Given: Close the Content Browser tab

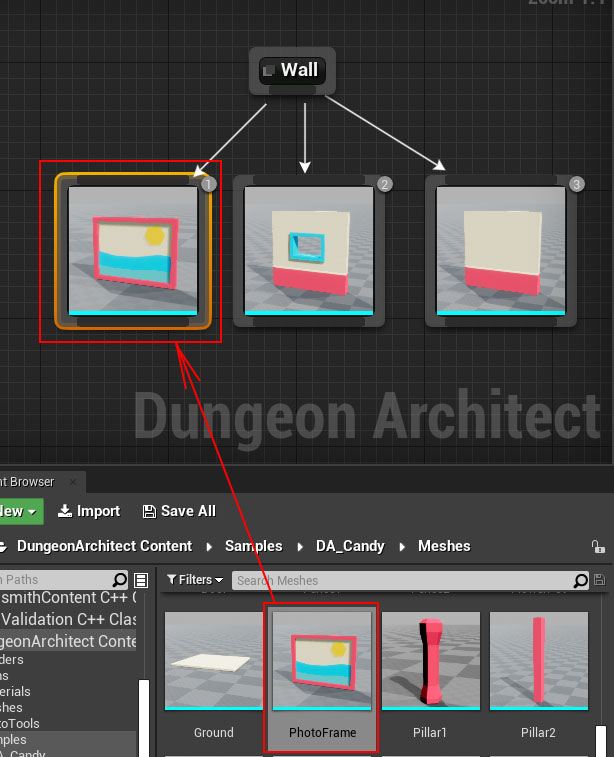Looking at the screenshot, I should coord(73,482).
